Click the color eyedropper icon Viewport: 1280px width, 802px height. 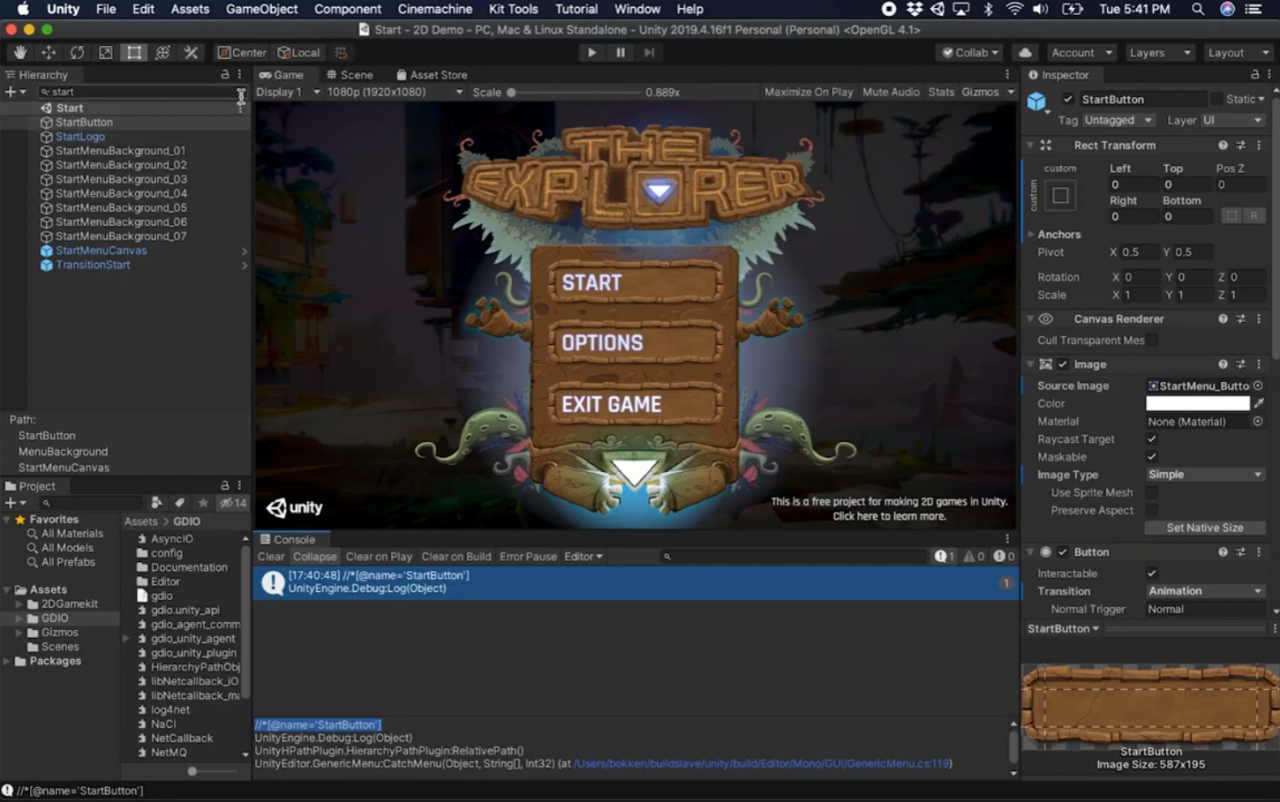click(x=1259, y=403)
